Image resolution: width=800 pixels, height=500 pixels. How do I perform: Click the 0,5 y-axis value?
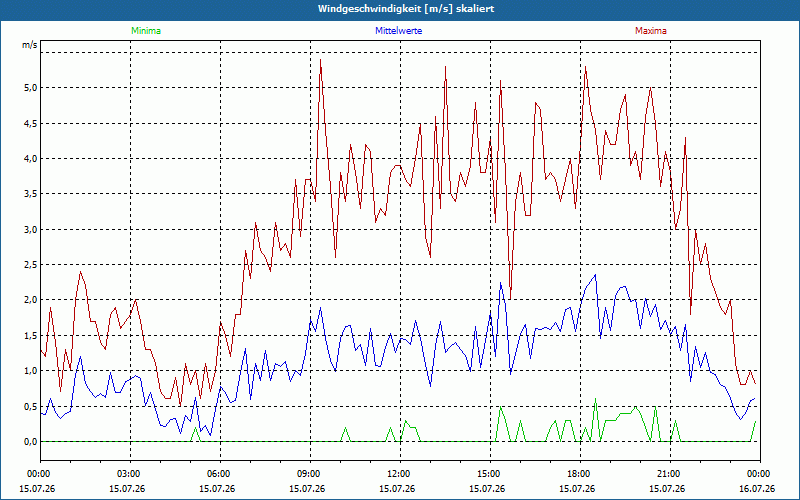[31, 407]
